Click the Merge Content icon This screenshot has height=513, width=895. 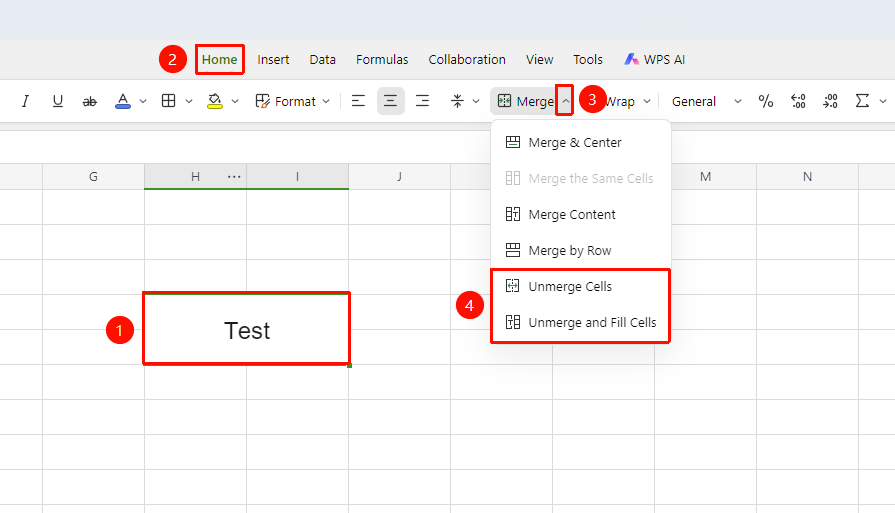point(513,214)
